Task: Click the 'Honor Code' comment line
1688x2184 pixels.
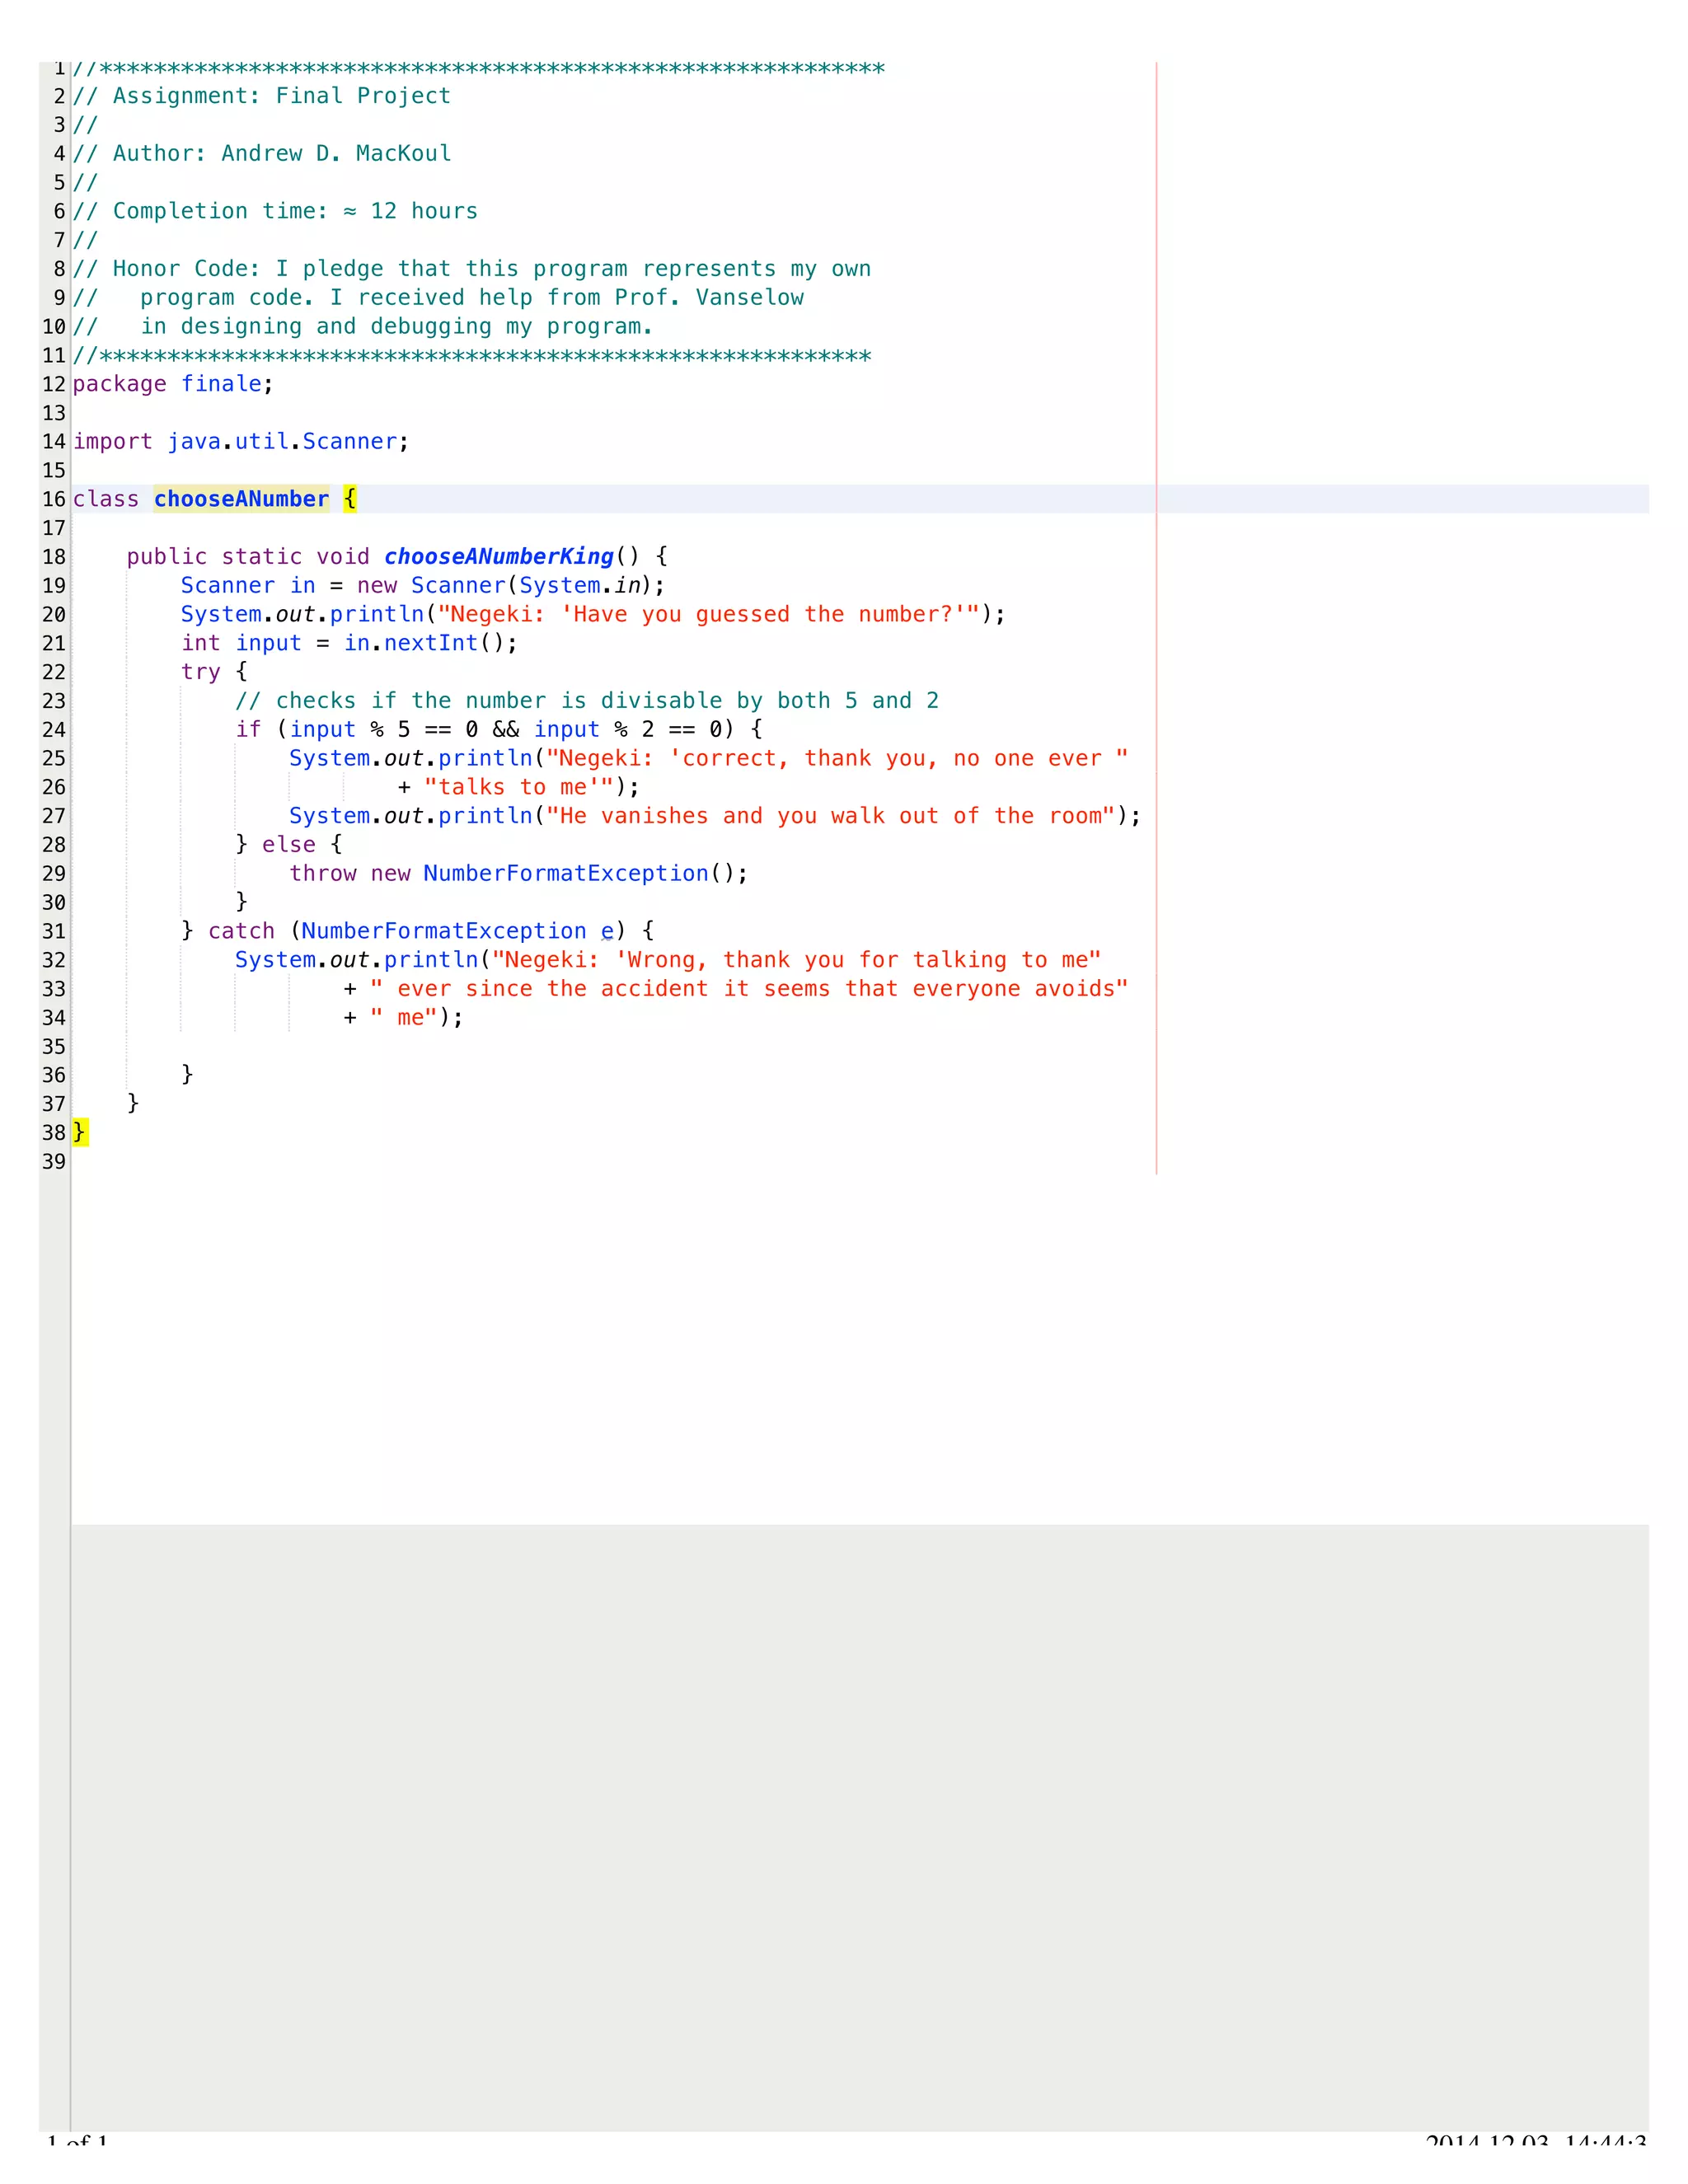Action: 472,269
